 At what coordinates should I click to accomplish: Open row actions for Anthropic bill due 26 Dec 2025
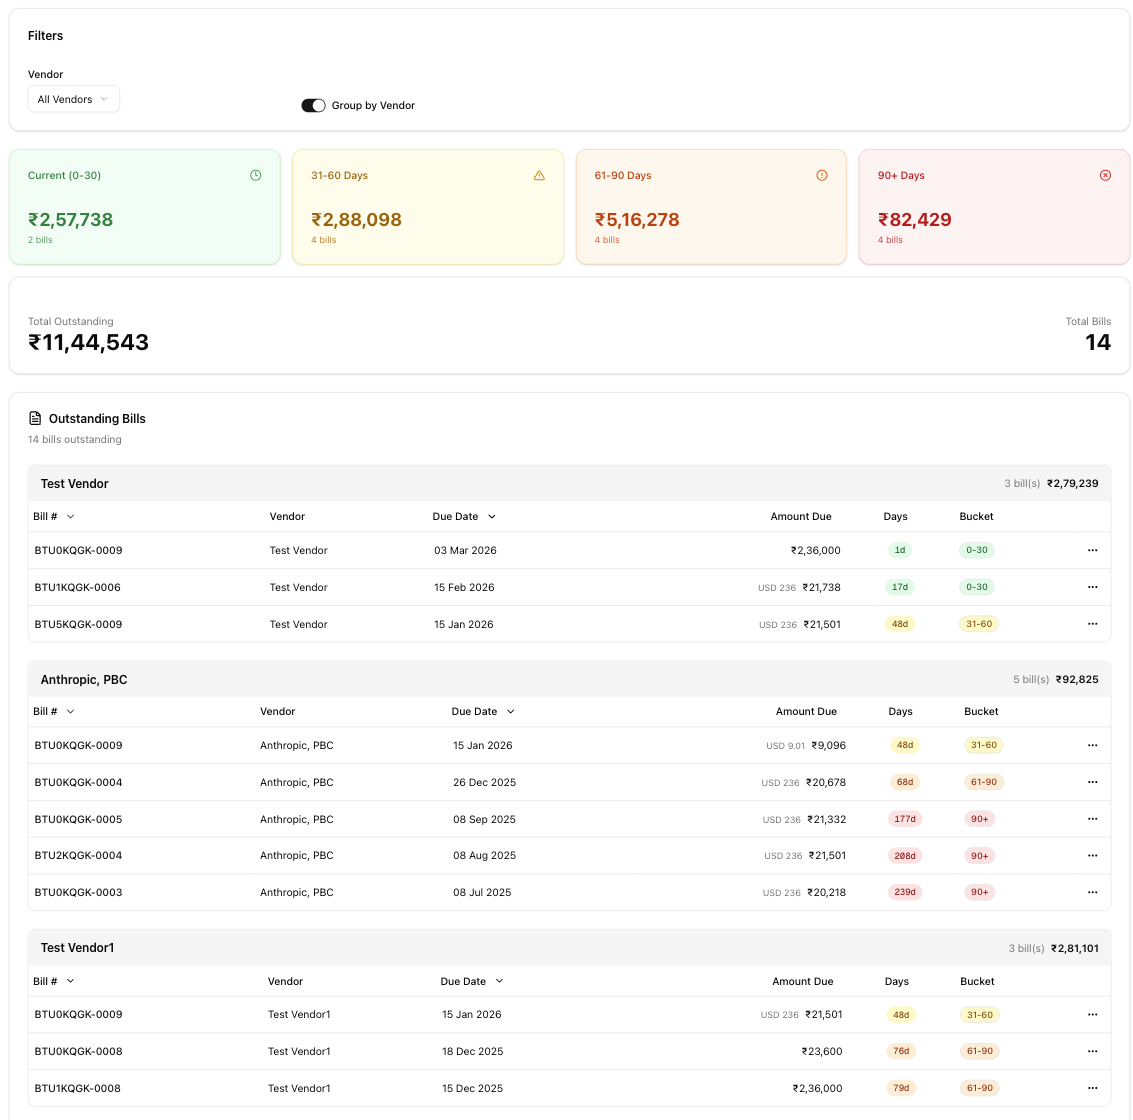tap(1092, 782)
